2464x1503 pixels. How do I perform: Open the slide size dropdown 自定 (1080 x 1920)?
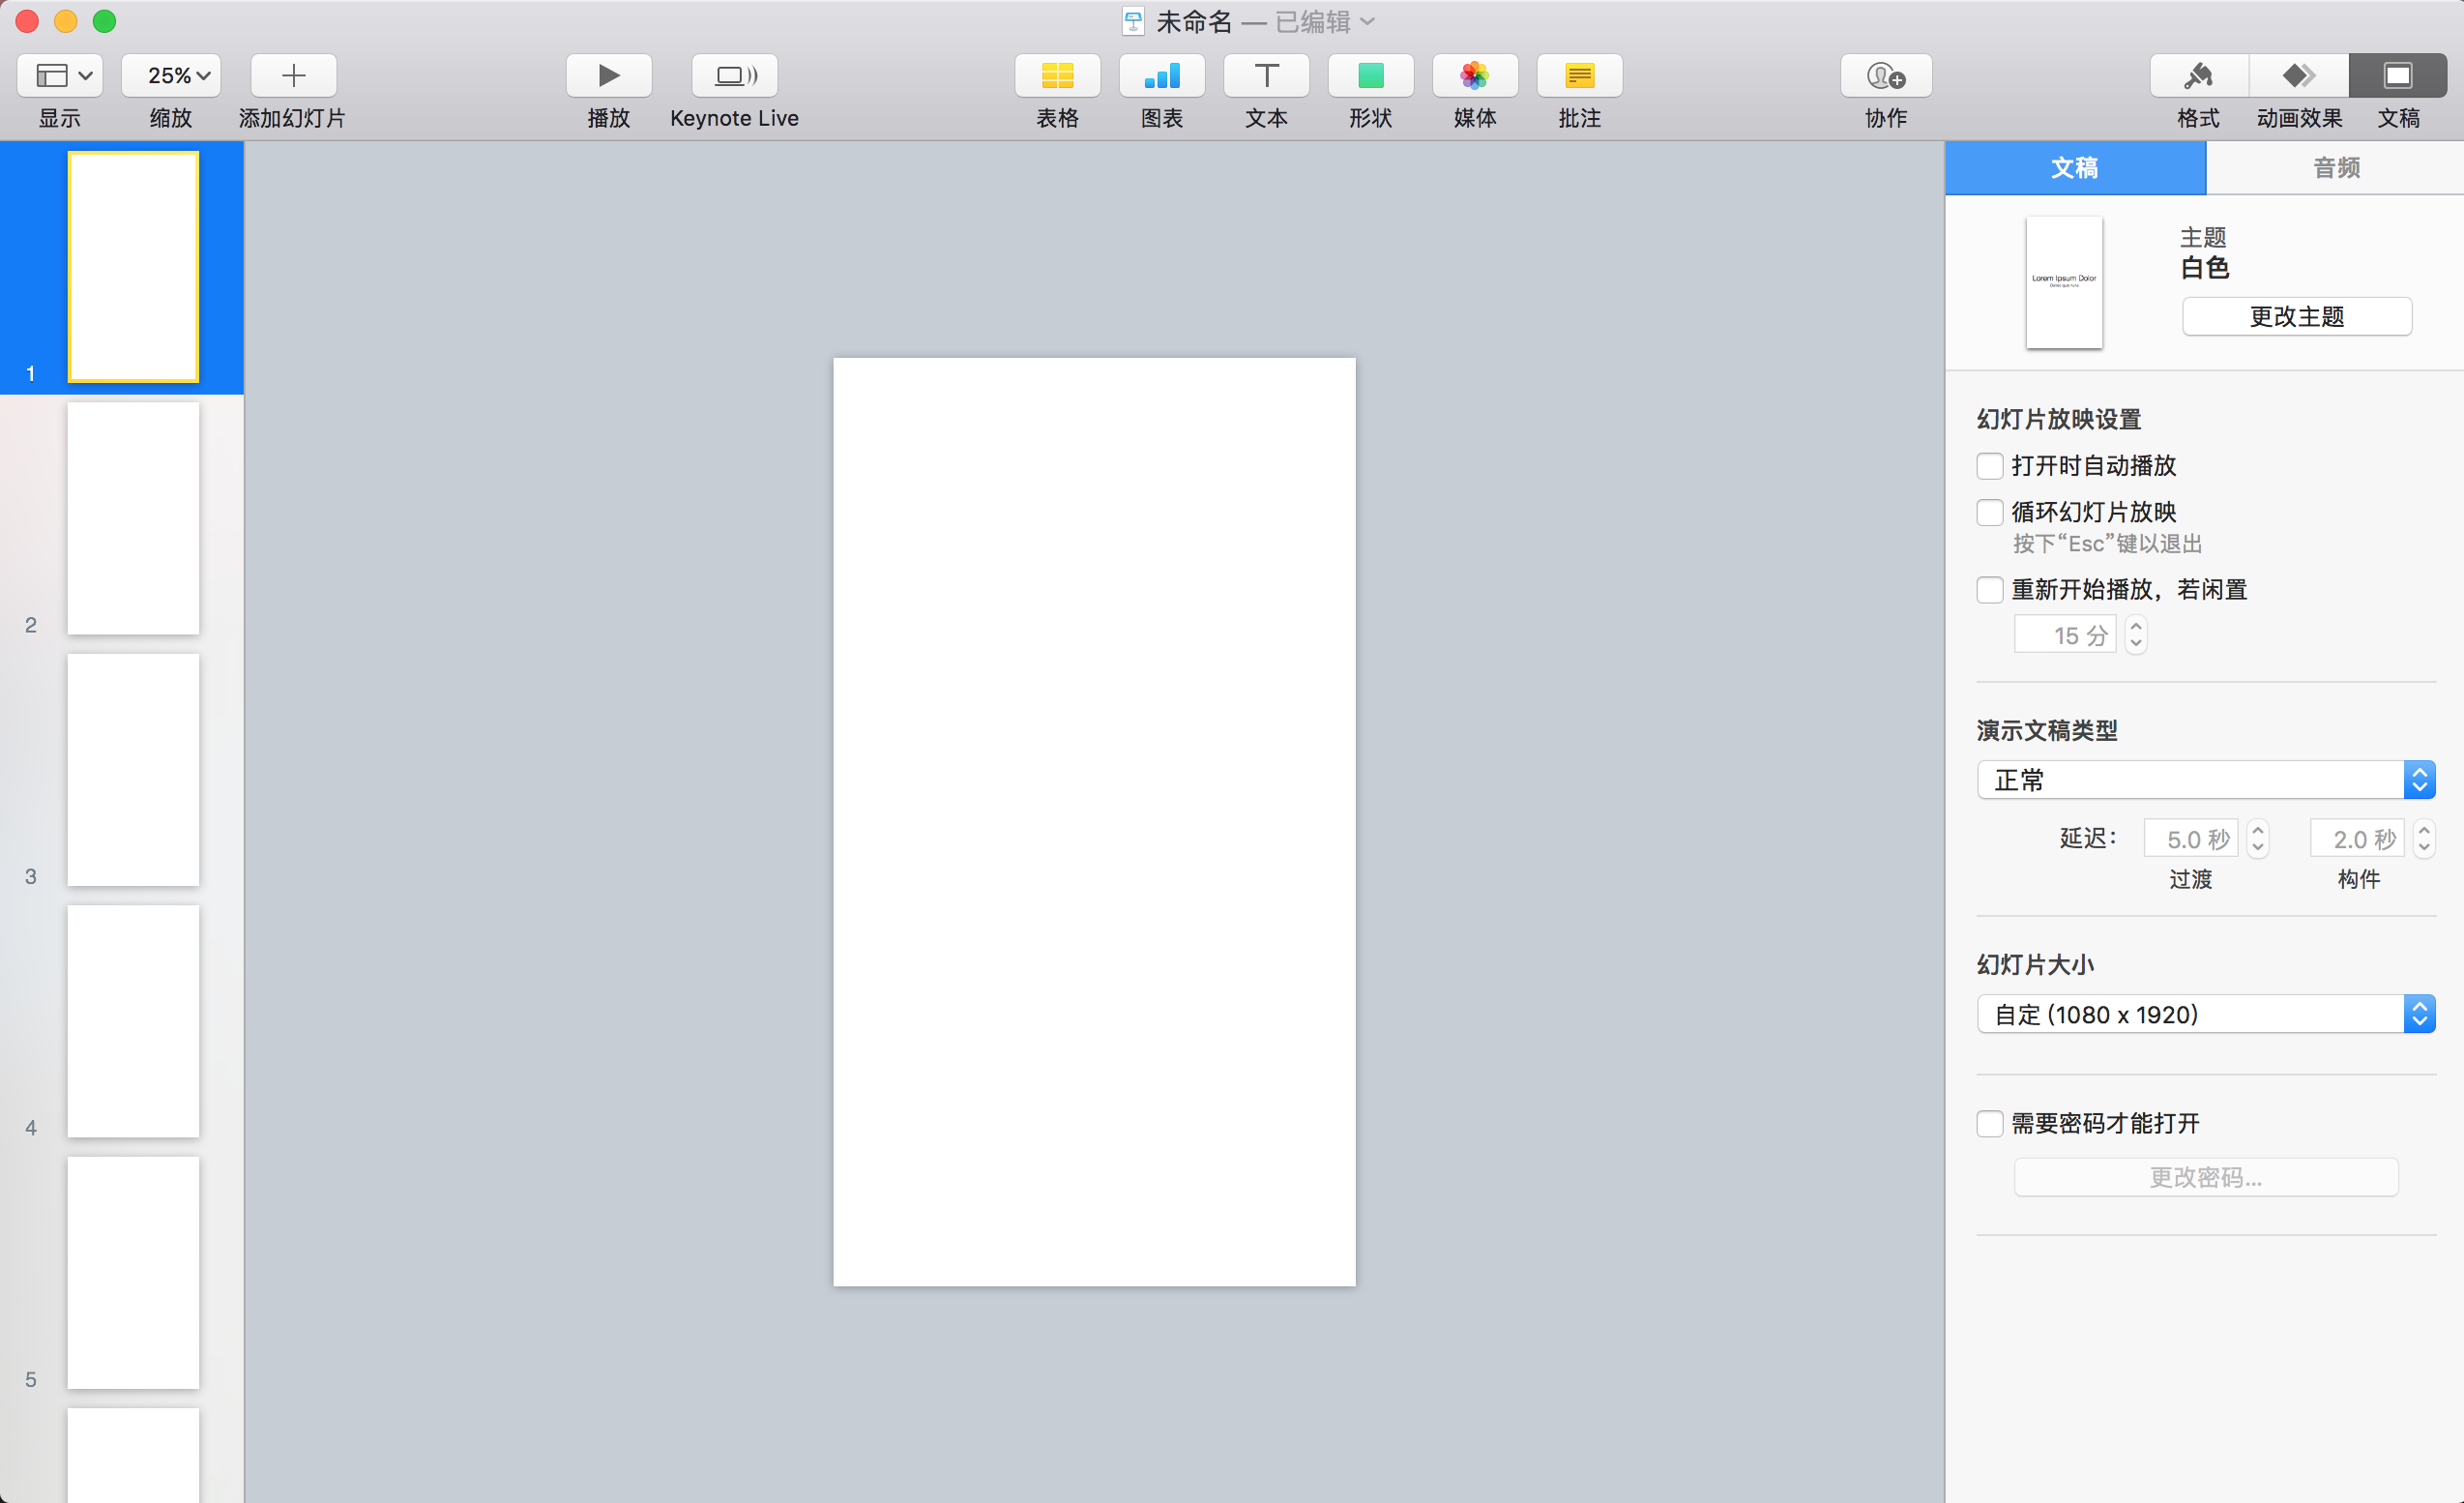(x=2206, y=1014)
